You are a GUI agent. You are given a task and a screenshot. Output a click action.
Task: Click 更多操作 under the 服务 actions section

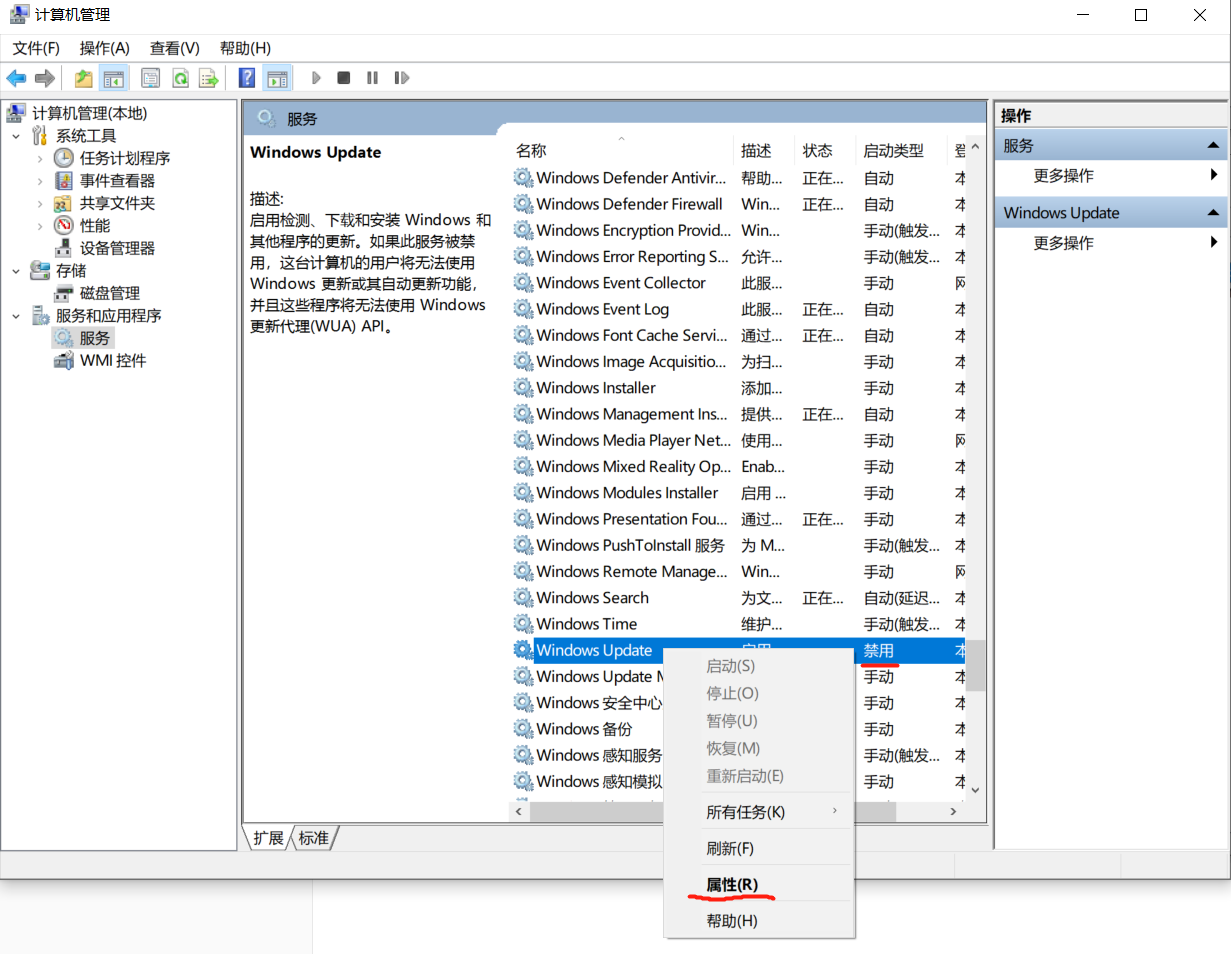1064,176
